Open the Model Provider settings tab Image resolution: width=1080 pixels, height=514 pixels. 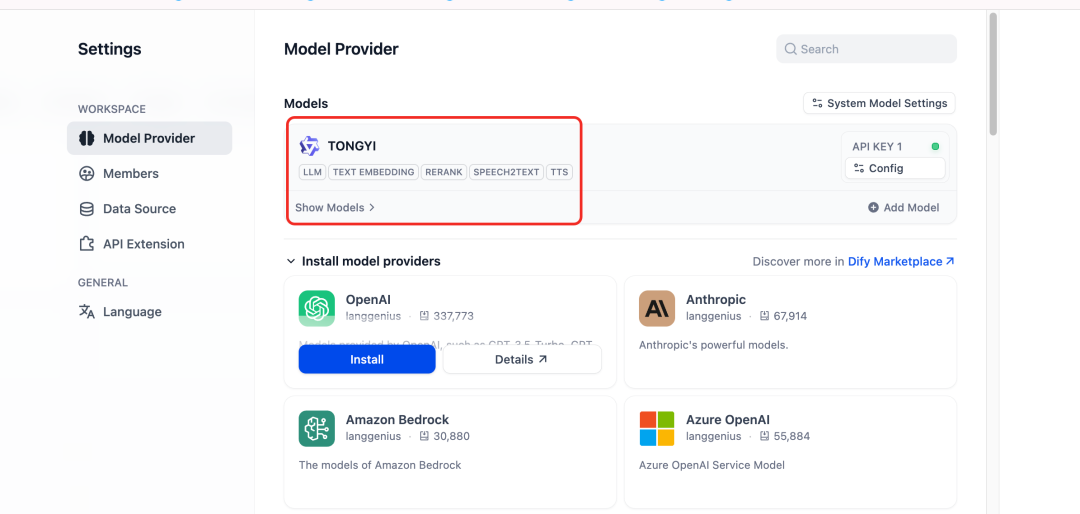tap(149, 139)
